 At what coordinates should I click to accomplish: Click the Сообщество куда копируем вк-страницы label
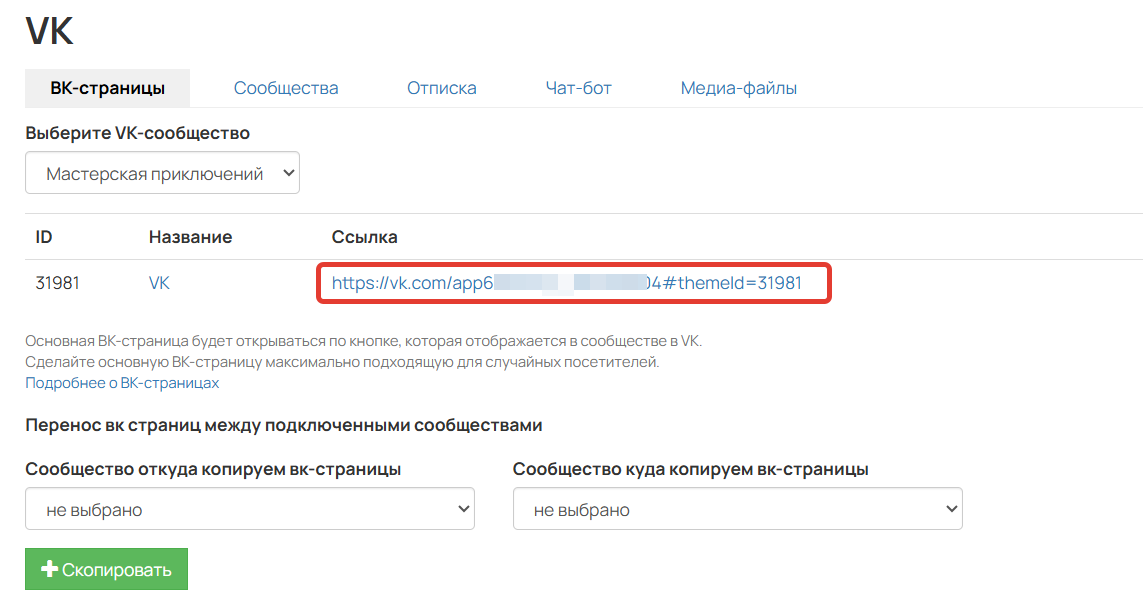pos(690,469)
